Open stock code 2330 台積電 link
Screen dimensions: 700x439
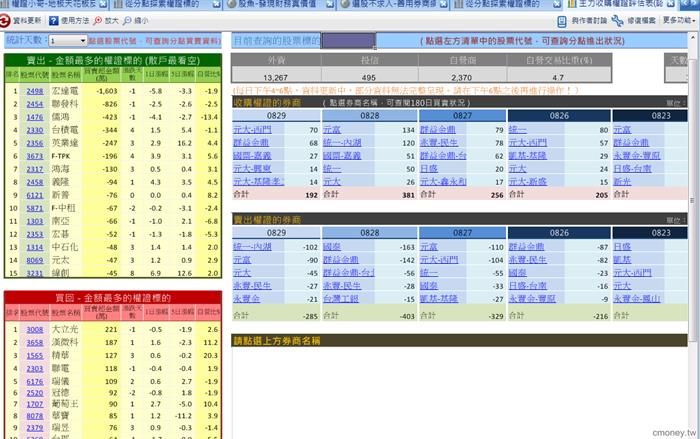click(x=34, y=130)
